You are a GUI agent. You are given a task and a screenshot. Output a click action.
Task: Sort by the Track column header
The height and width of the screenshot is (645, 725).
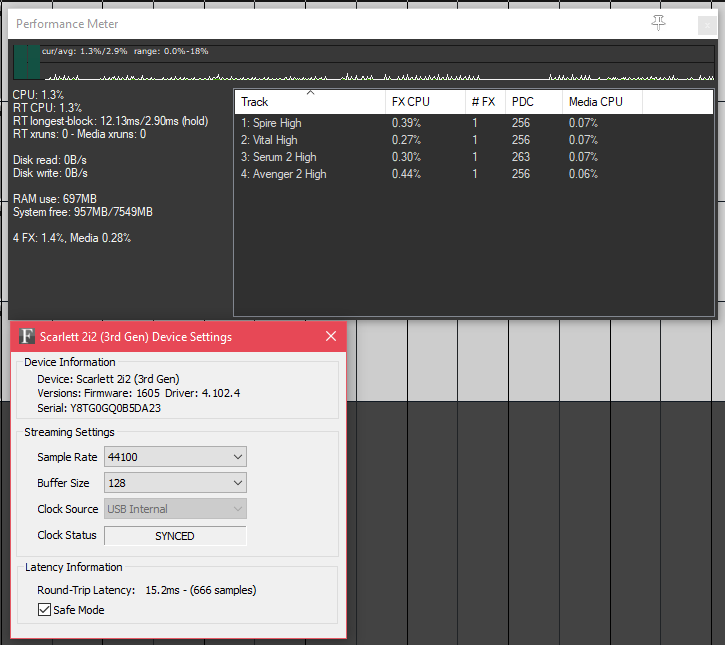tap(310, 102)
